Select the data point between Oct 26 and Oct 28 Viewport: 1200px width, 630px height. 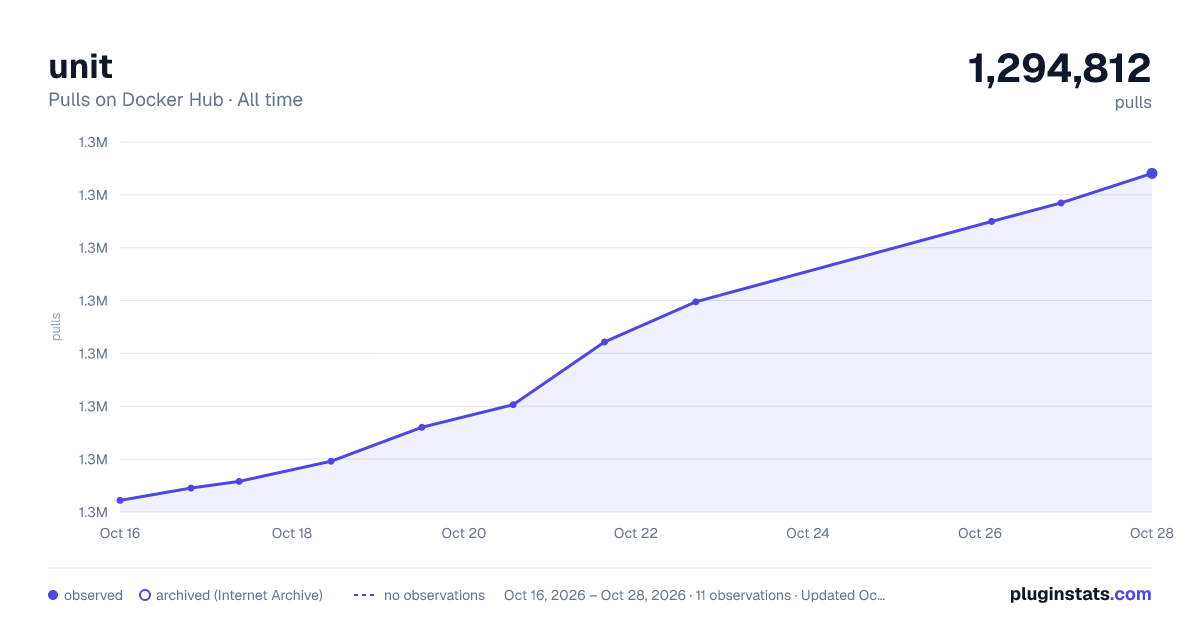point(1061,203)
